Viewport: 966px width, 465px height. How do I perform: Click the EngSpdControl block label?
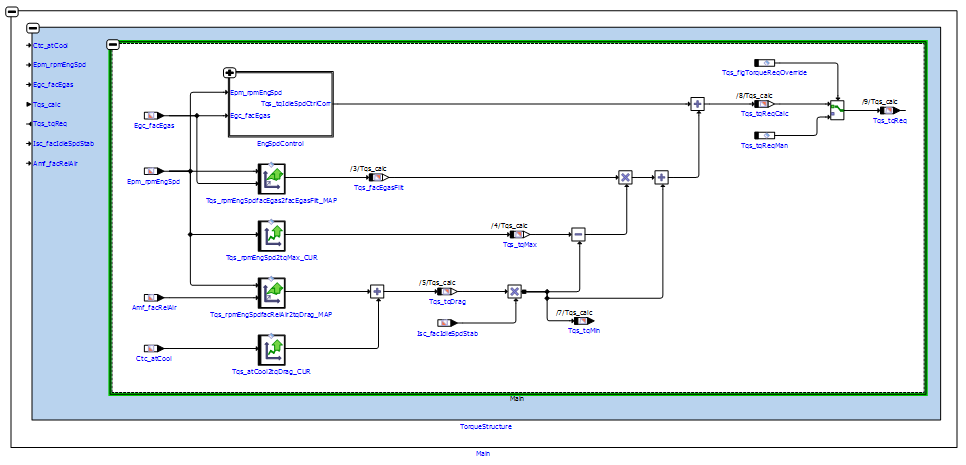coord(279,144)
